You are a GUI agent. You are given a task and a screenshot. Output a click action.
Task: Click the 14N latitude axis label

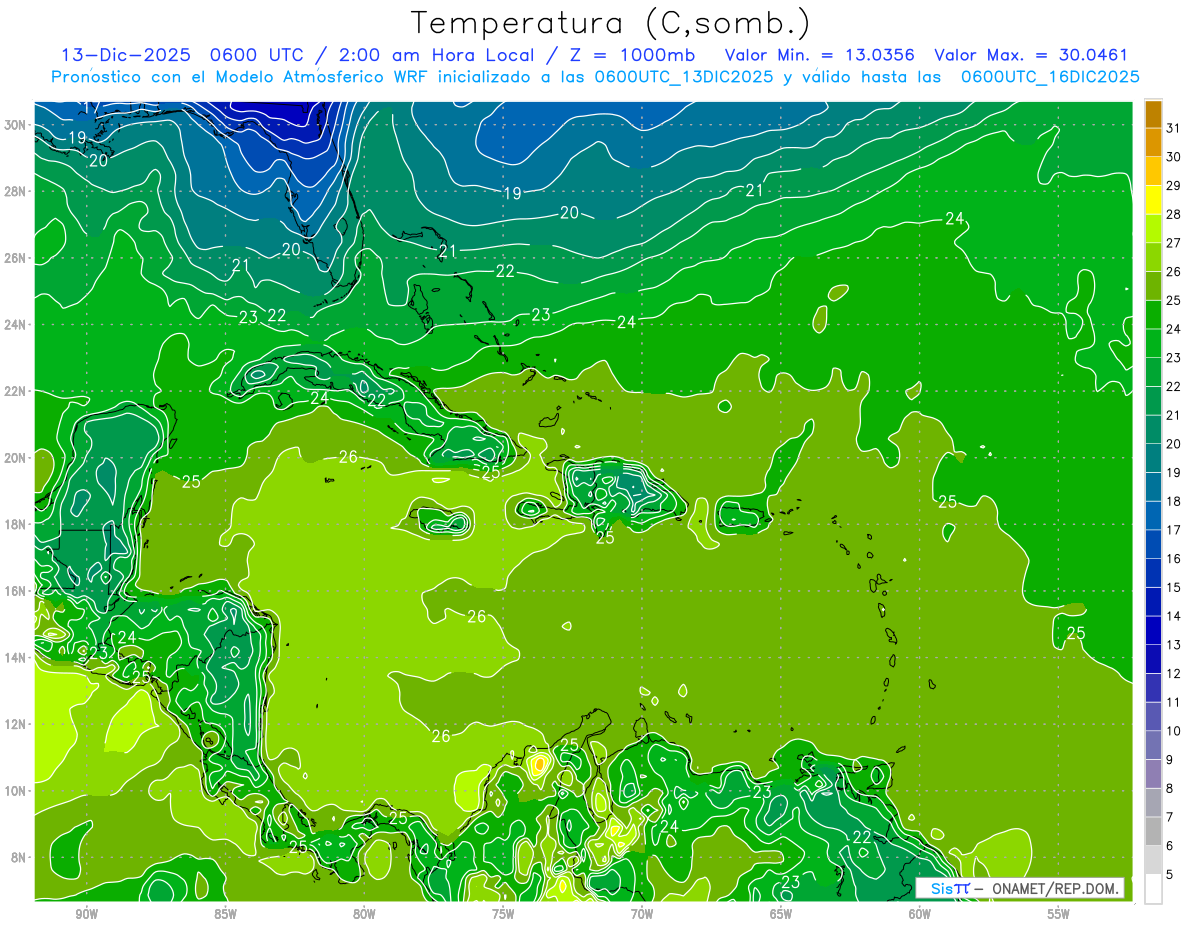pyautogui.click(x=15, y=658)
